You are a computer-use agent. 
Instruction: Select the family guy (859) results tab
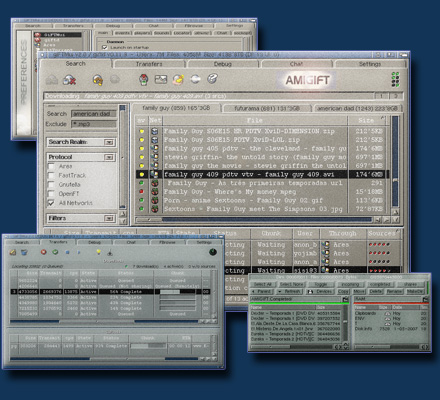coord(176,108)
